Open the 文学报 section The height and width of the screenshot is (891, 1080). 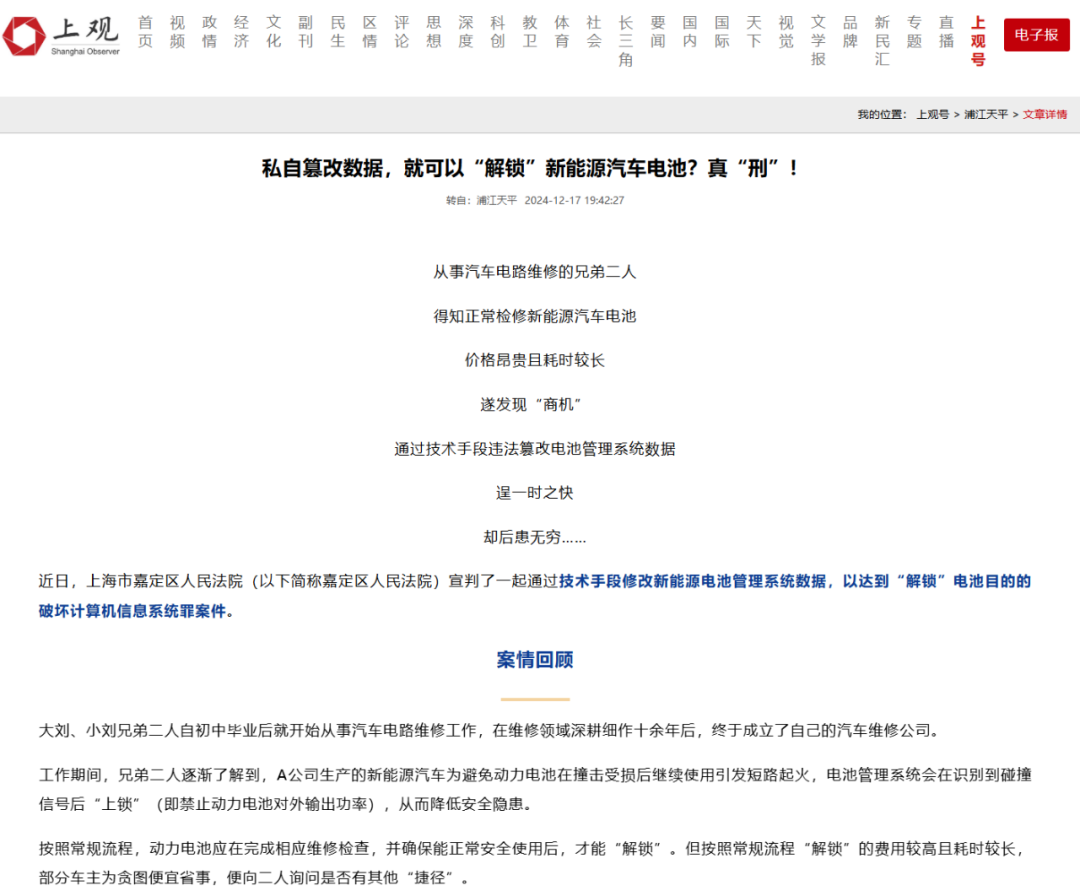818,41
